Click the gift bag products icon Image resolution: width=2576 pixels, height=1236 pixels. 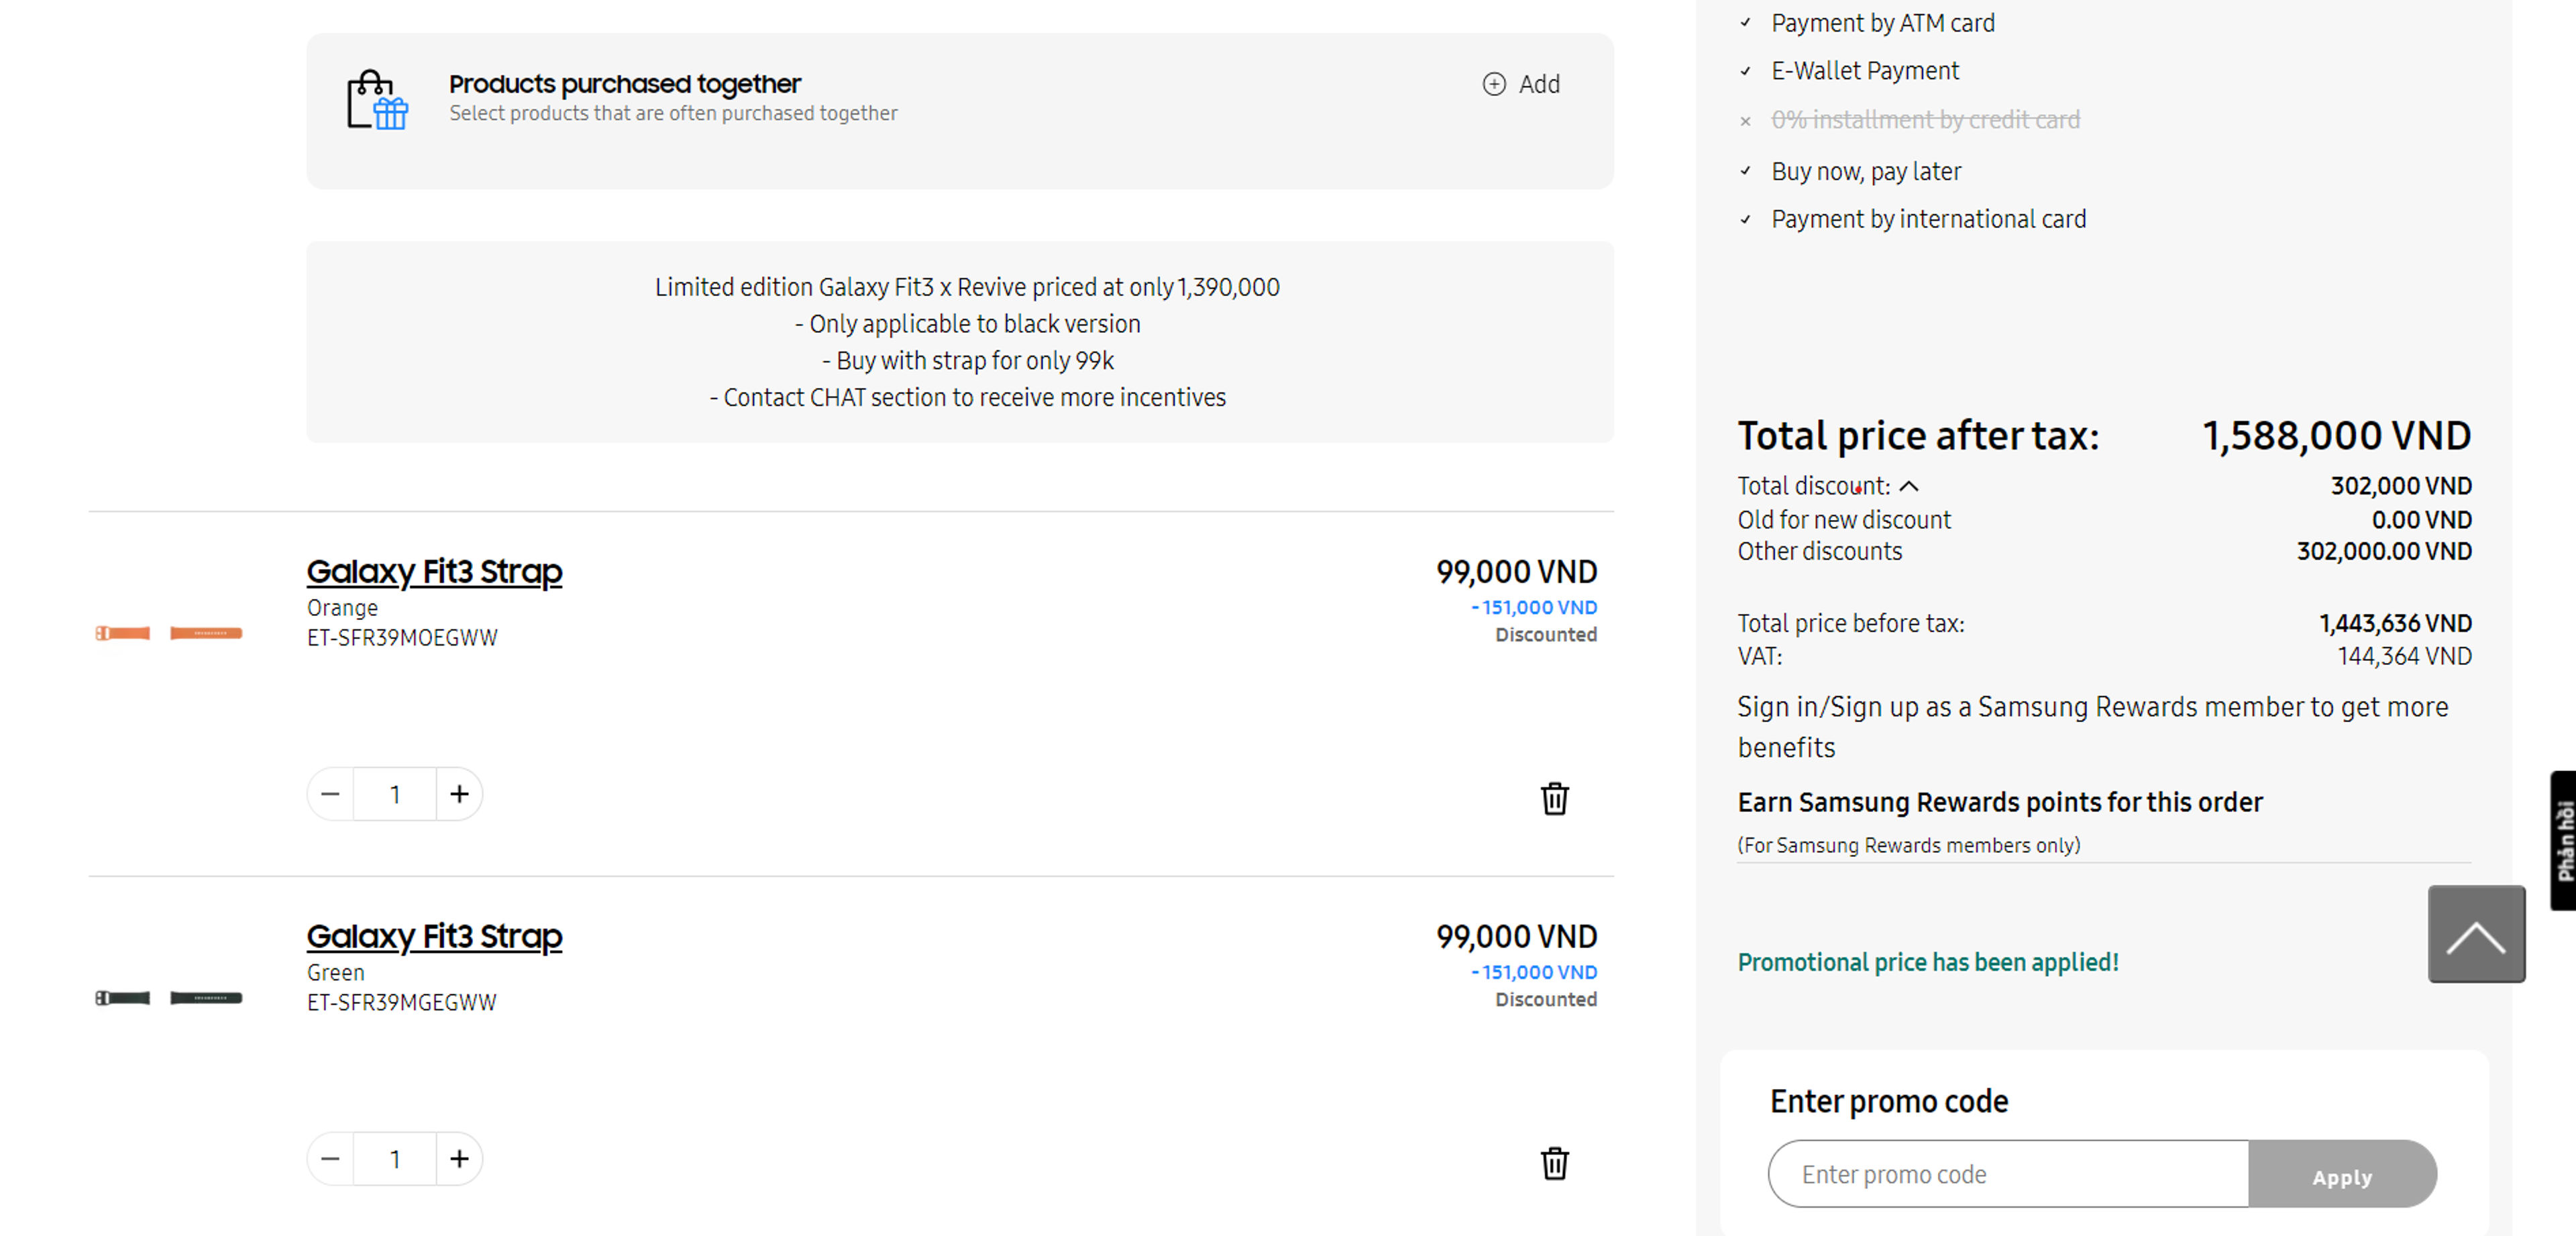[x=377, y=99]
